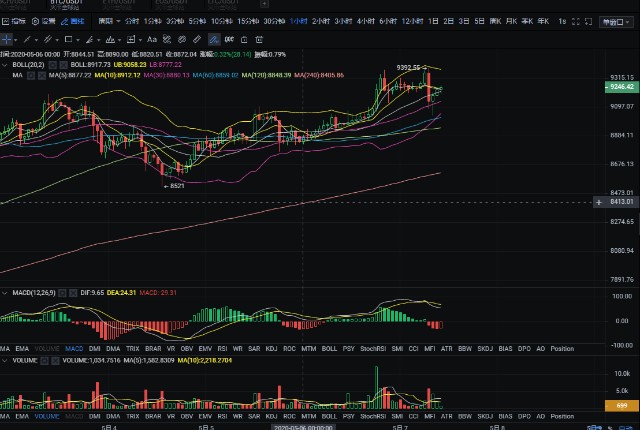Expand the crosshair tool dropdown arrow
The image size is (640, 430).
pyautogui.click(x=16, y=40)
